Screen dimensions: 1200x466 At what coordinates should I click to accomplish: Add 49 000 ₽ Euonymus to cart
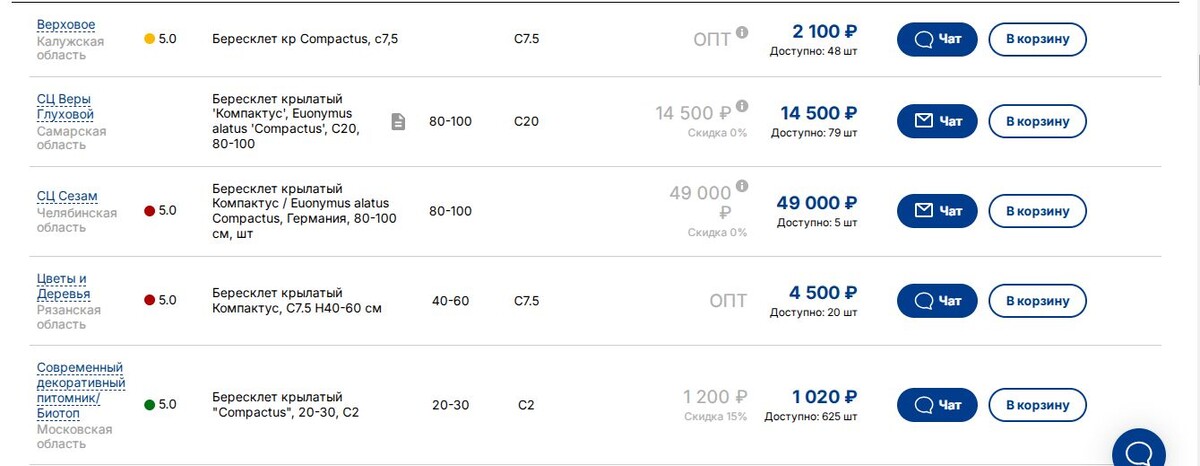(x=1037, y=211)
